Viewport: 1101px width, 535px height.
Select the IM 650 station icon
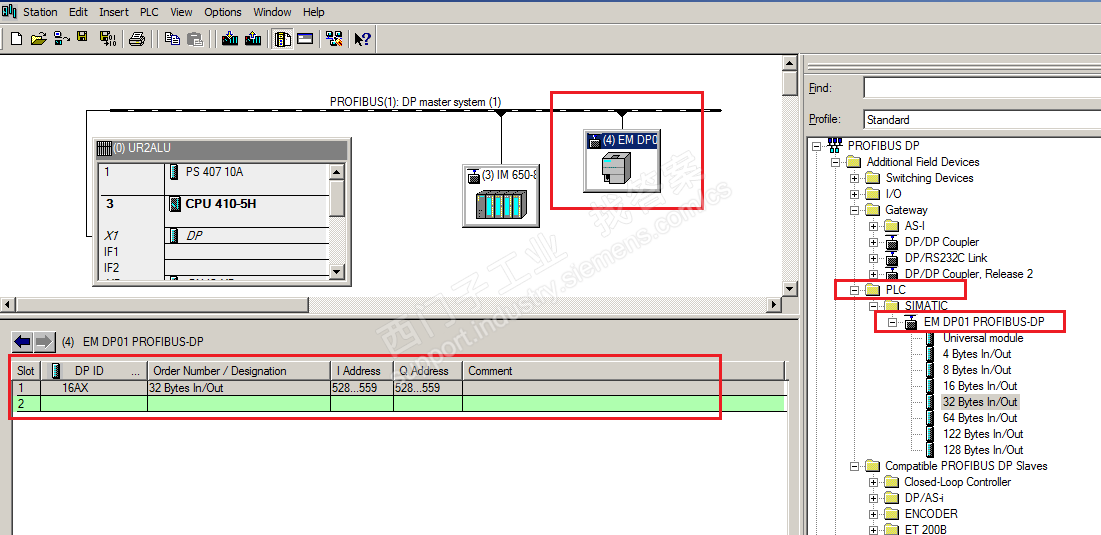pyautogui.click(x=501, y=206)
